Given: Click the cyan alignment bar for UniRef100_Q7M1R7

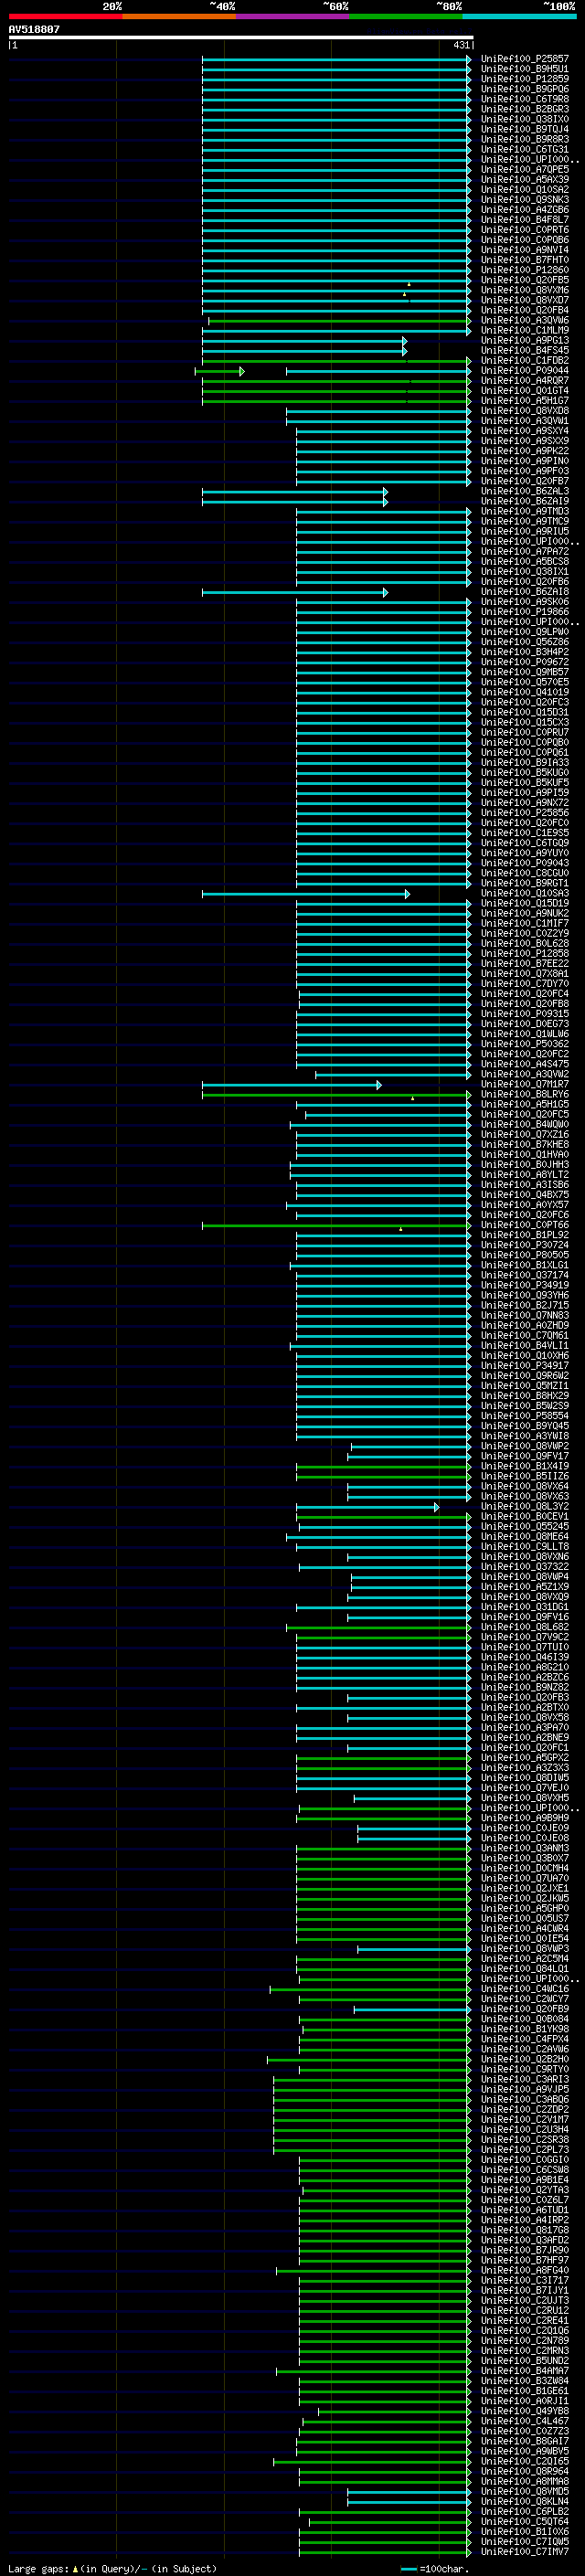Looking at the screenshot, I should coord(291,1085).
